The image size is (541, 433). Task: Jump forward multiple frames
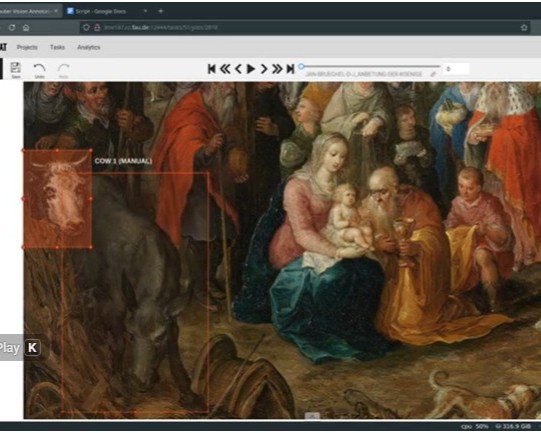click(x=277, y=69)
